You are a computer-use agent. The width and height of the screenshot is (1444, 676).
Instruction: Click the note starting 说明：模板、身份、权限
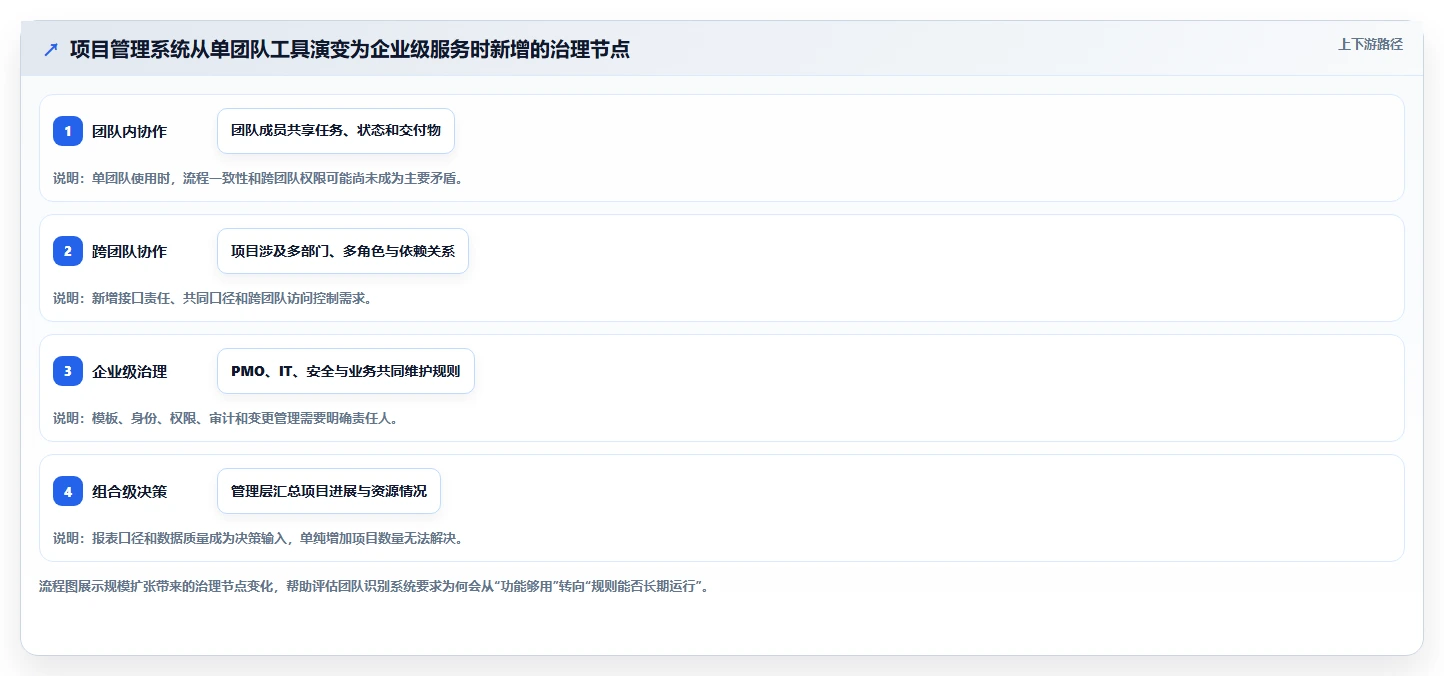228,418
